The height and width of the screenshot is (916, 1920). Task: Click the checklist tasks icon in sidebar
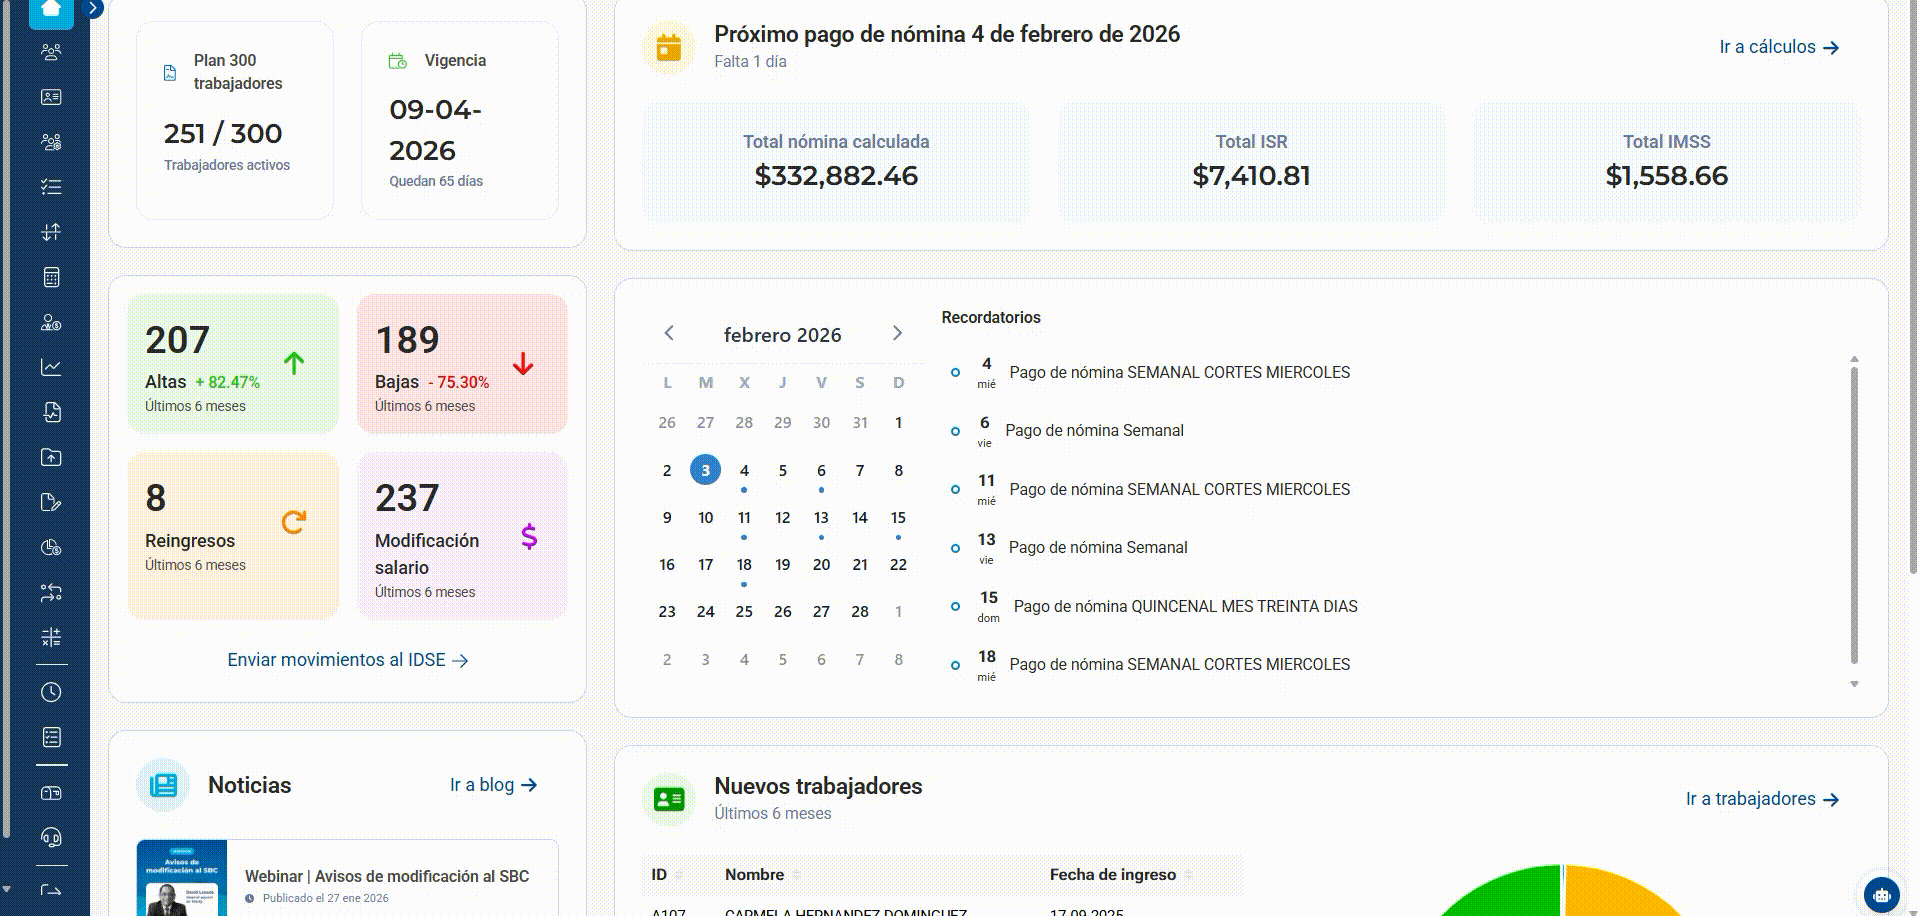tap(51, 187)
